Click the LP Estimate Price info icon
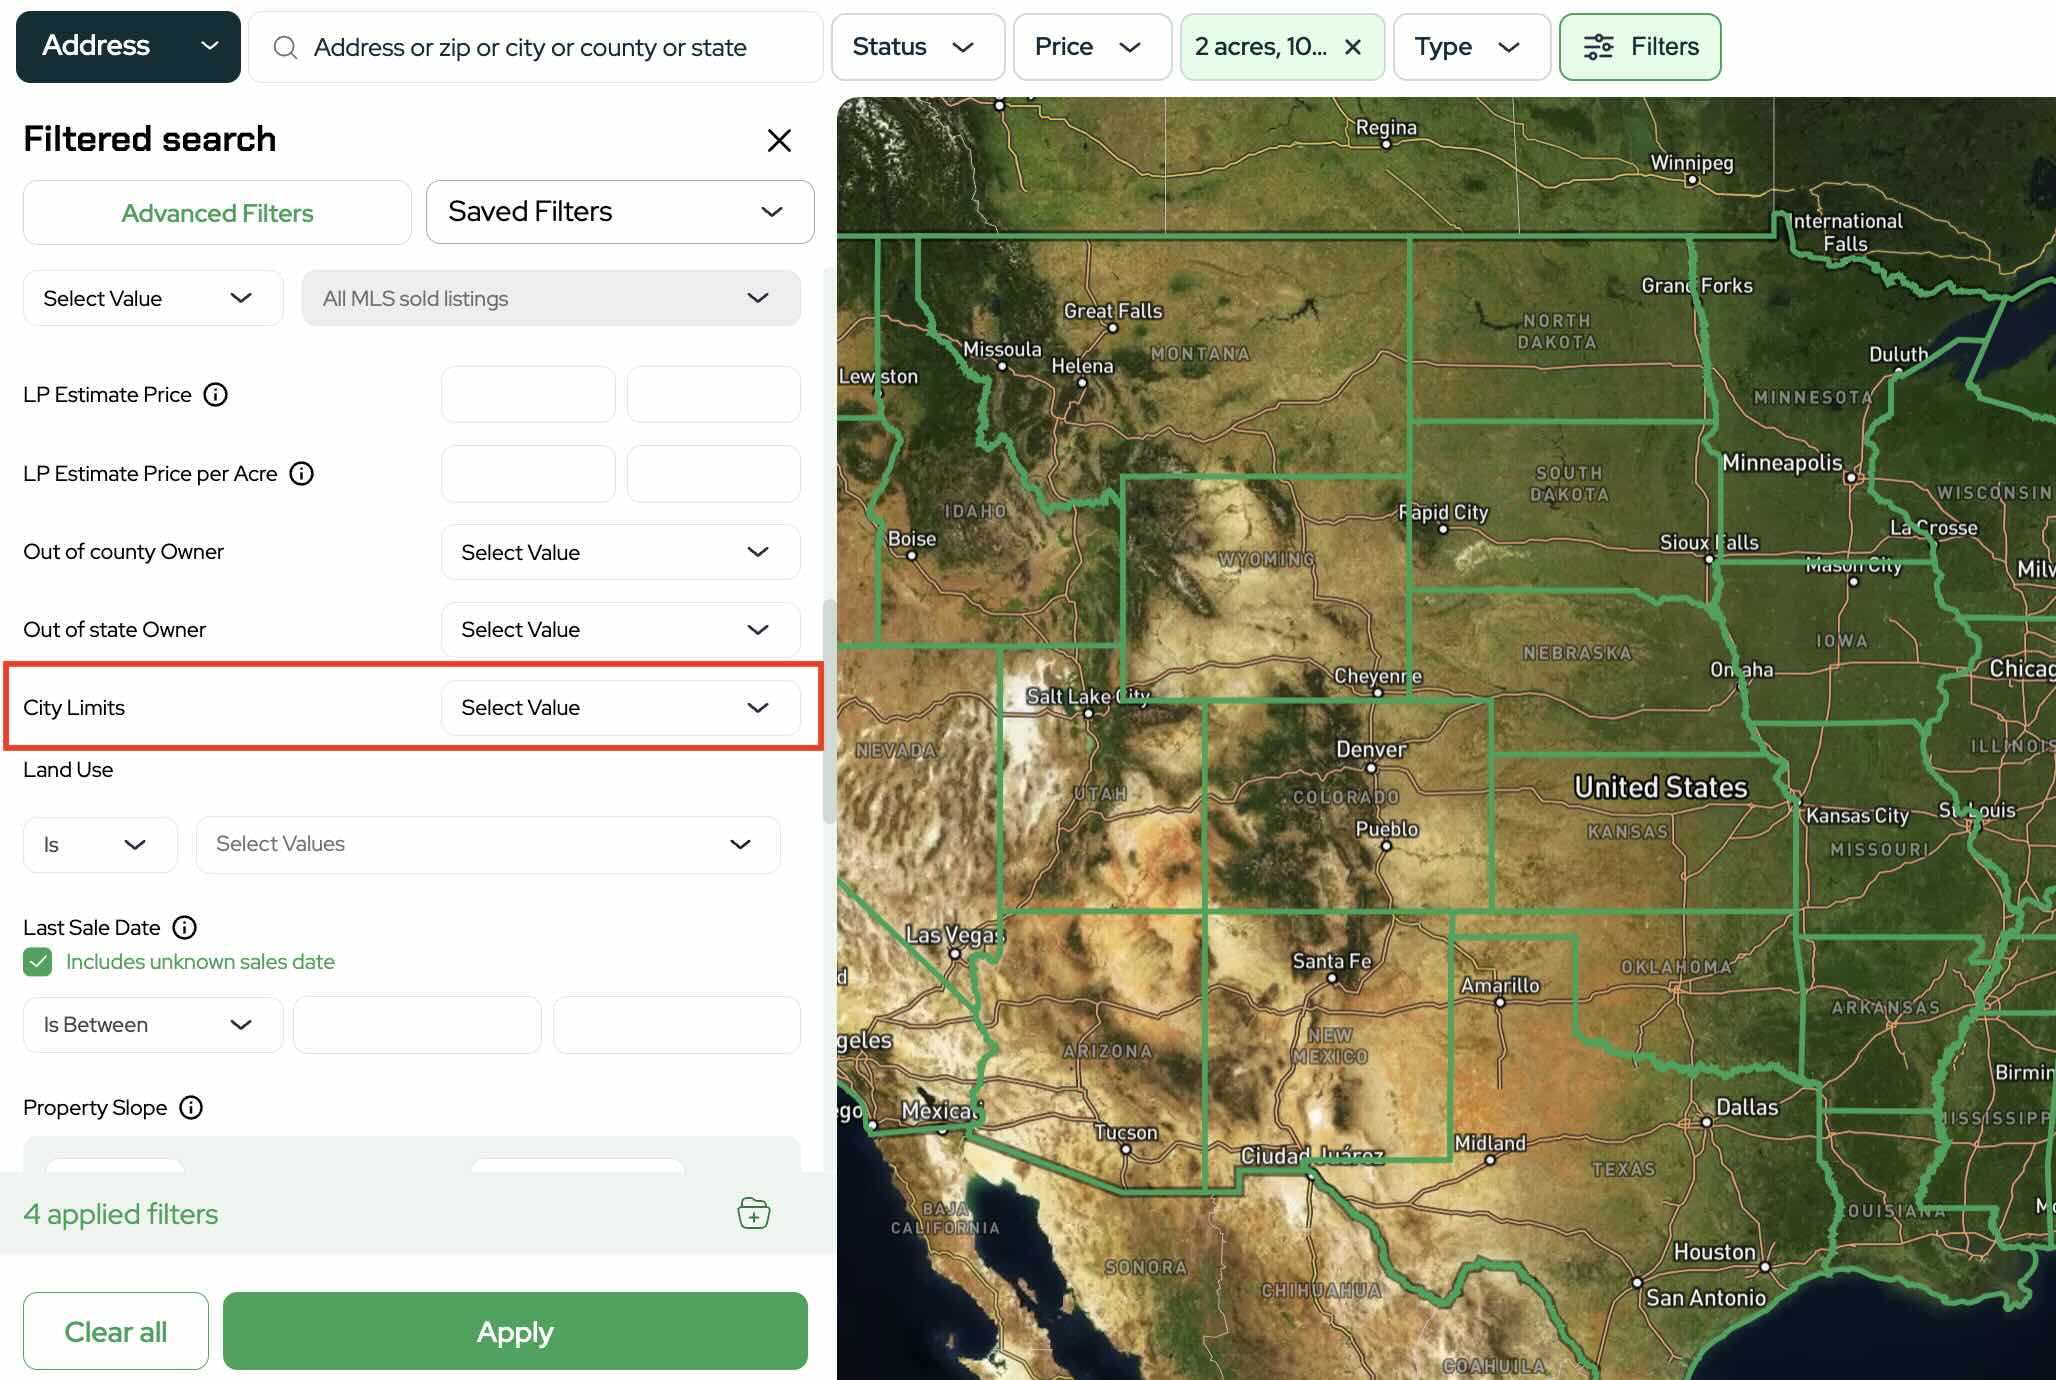 click(215, 394)
